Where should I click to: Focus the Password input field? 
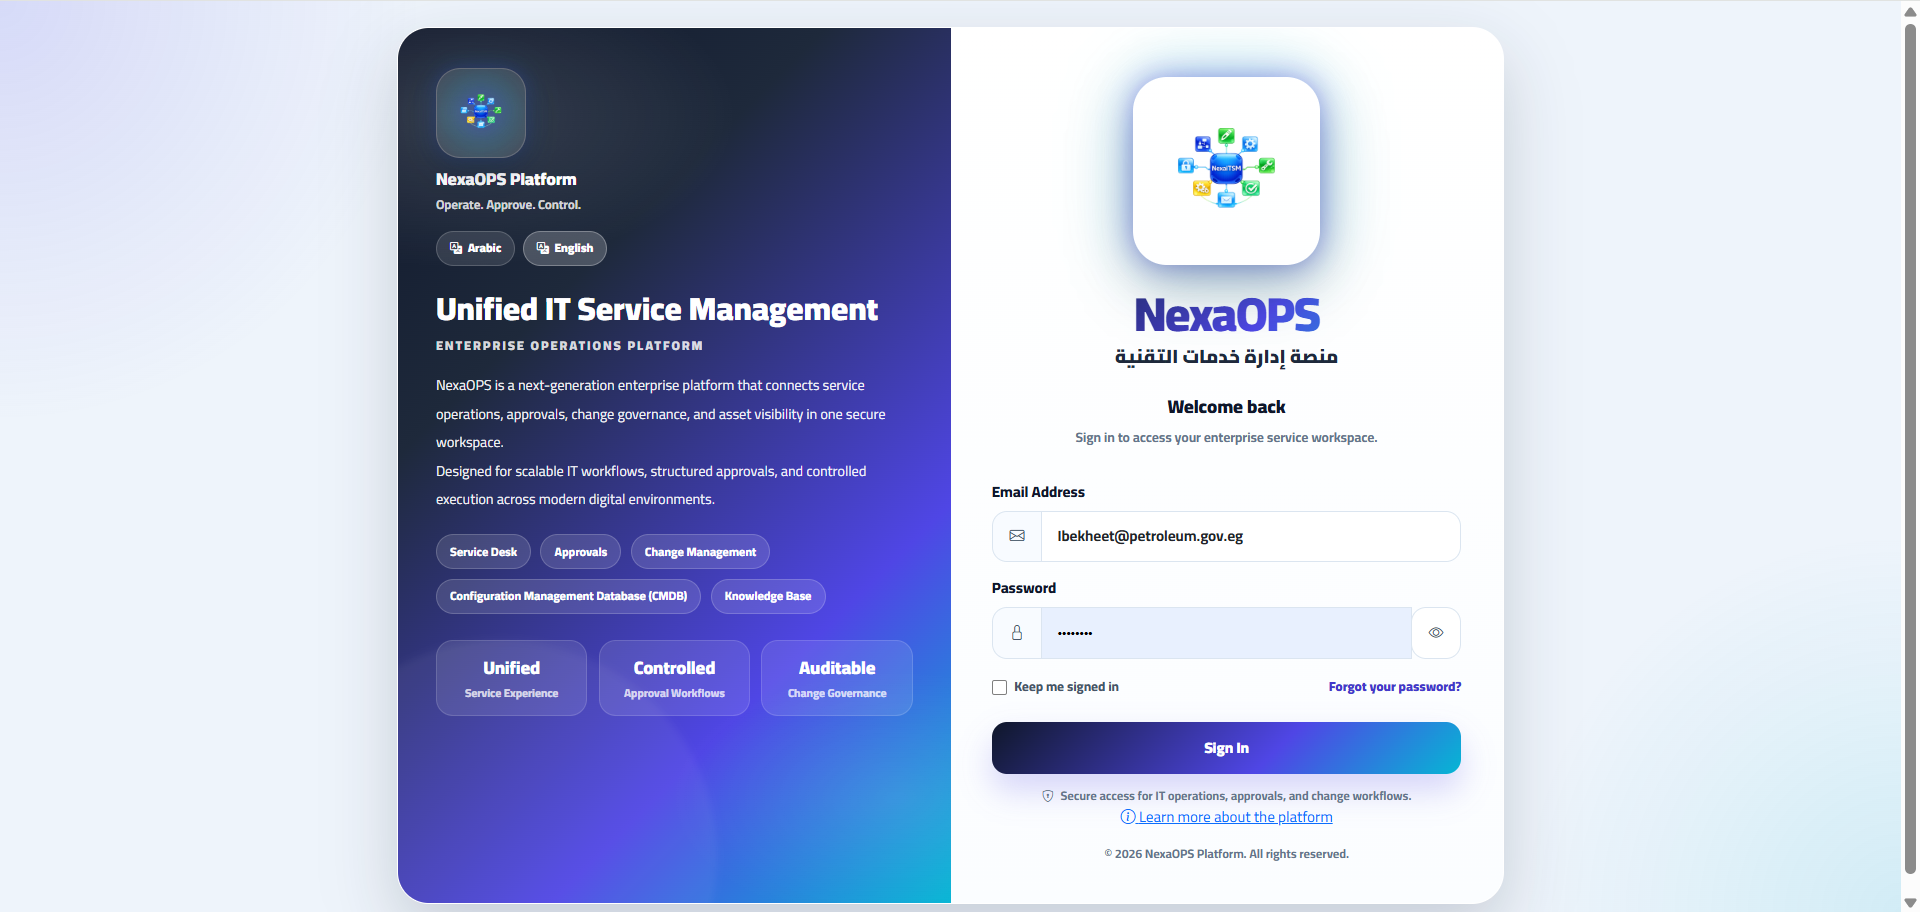click(x=1226, y=633)
